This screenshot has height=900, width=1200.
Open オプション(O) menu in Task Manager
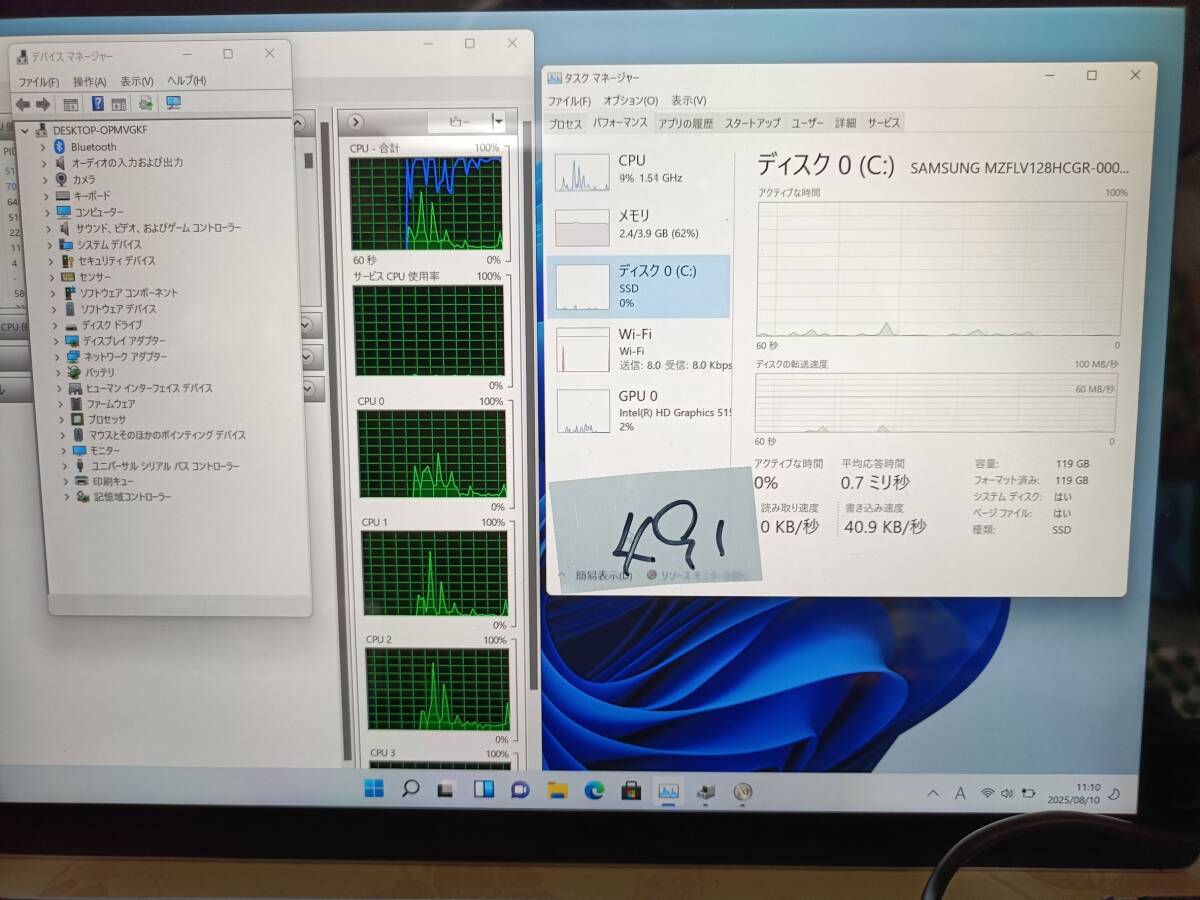click(x=631, y=101)
